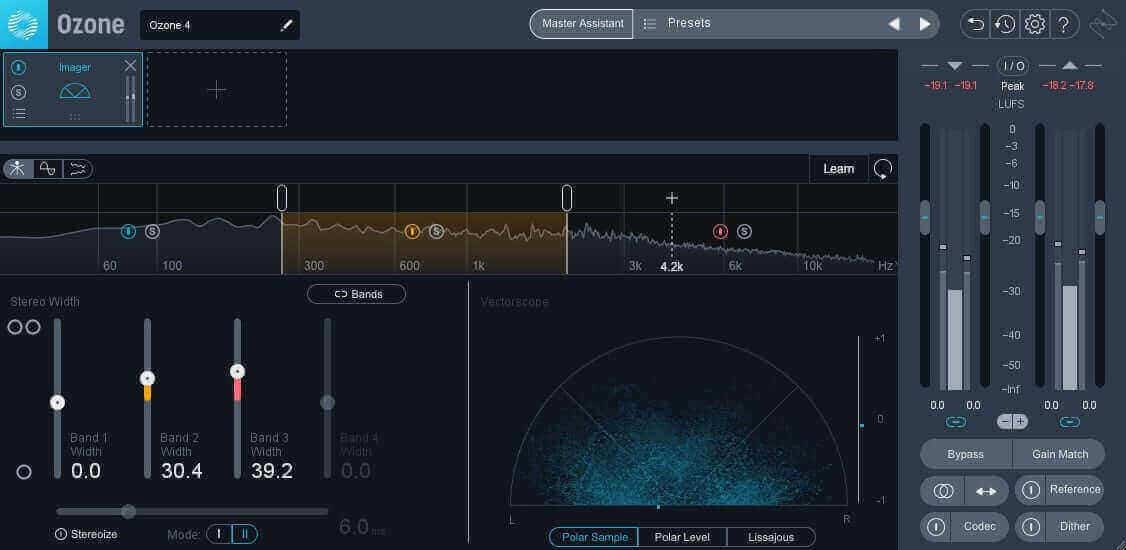Click the iZotope logo at top right
Screen dimensions: 1126x550
coord(1101,24)
